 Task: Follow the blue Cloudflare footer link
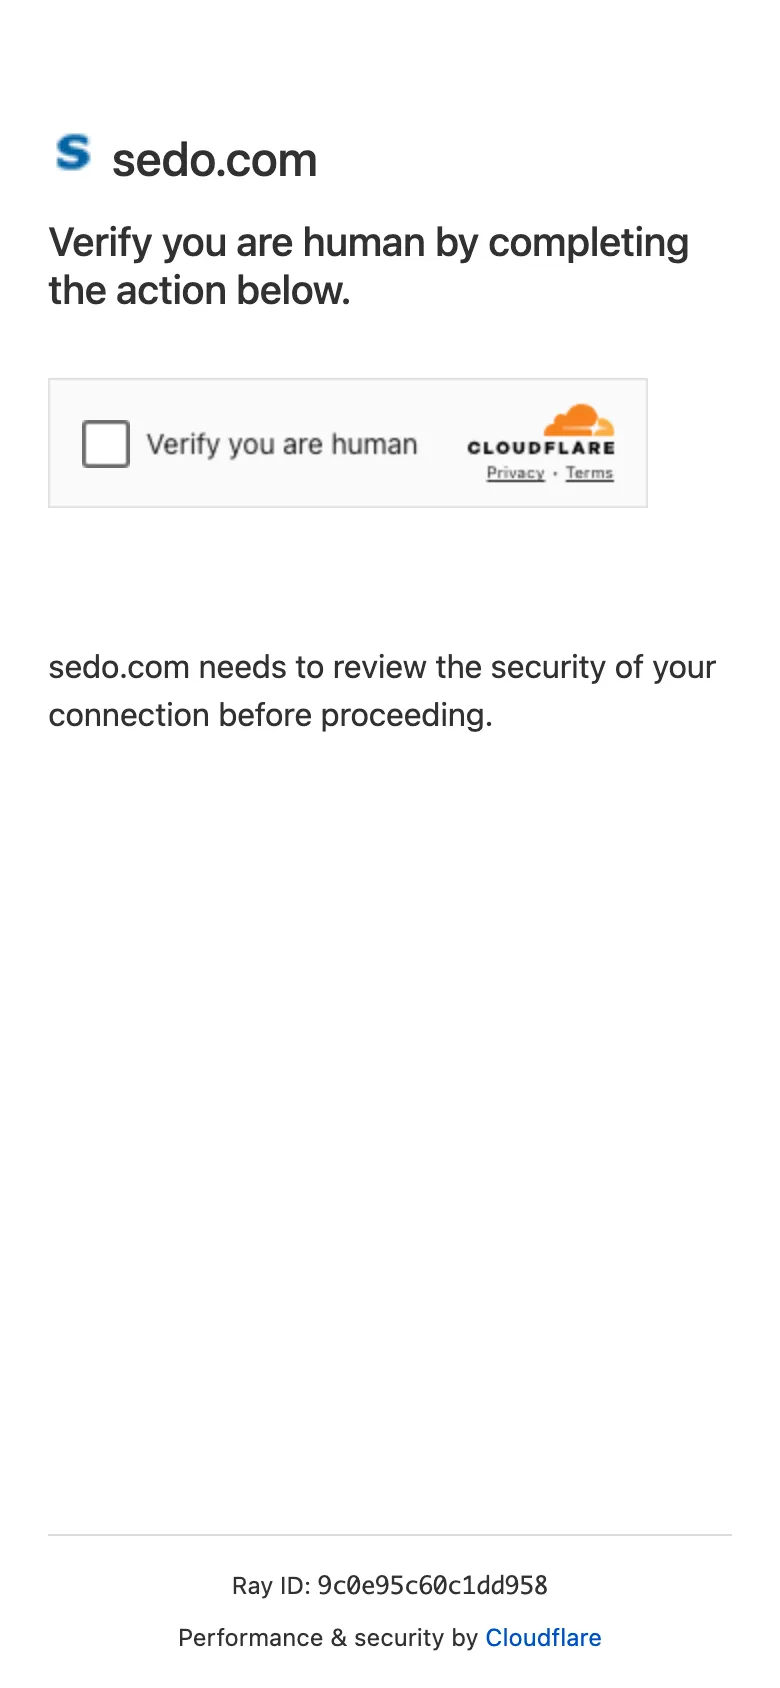(x=543, y=1637)
